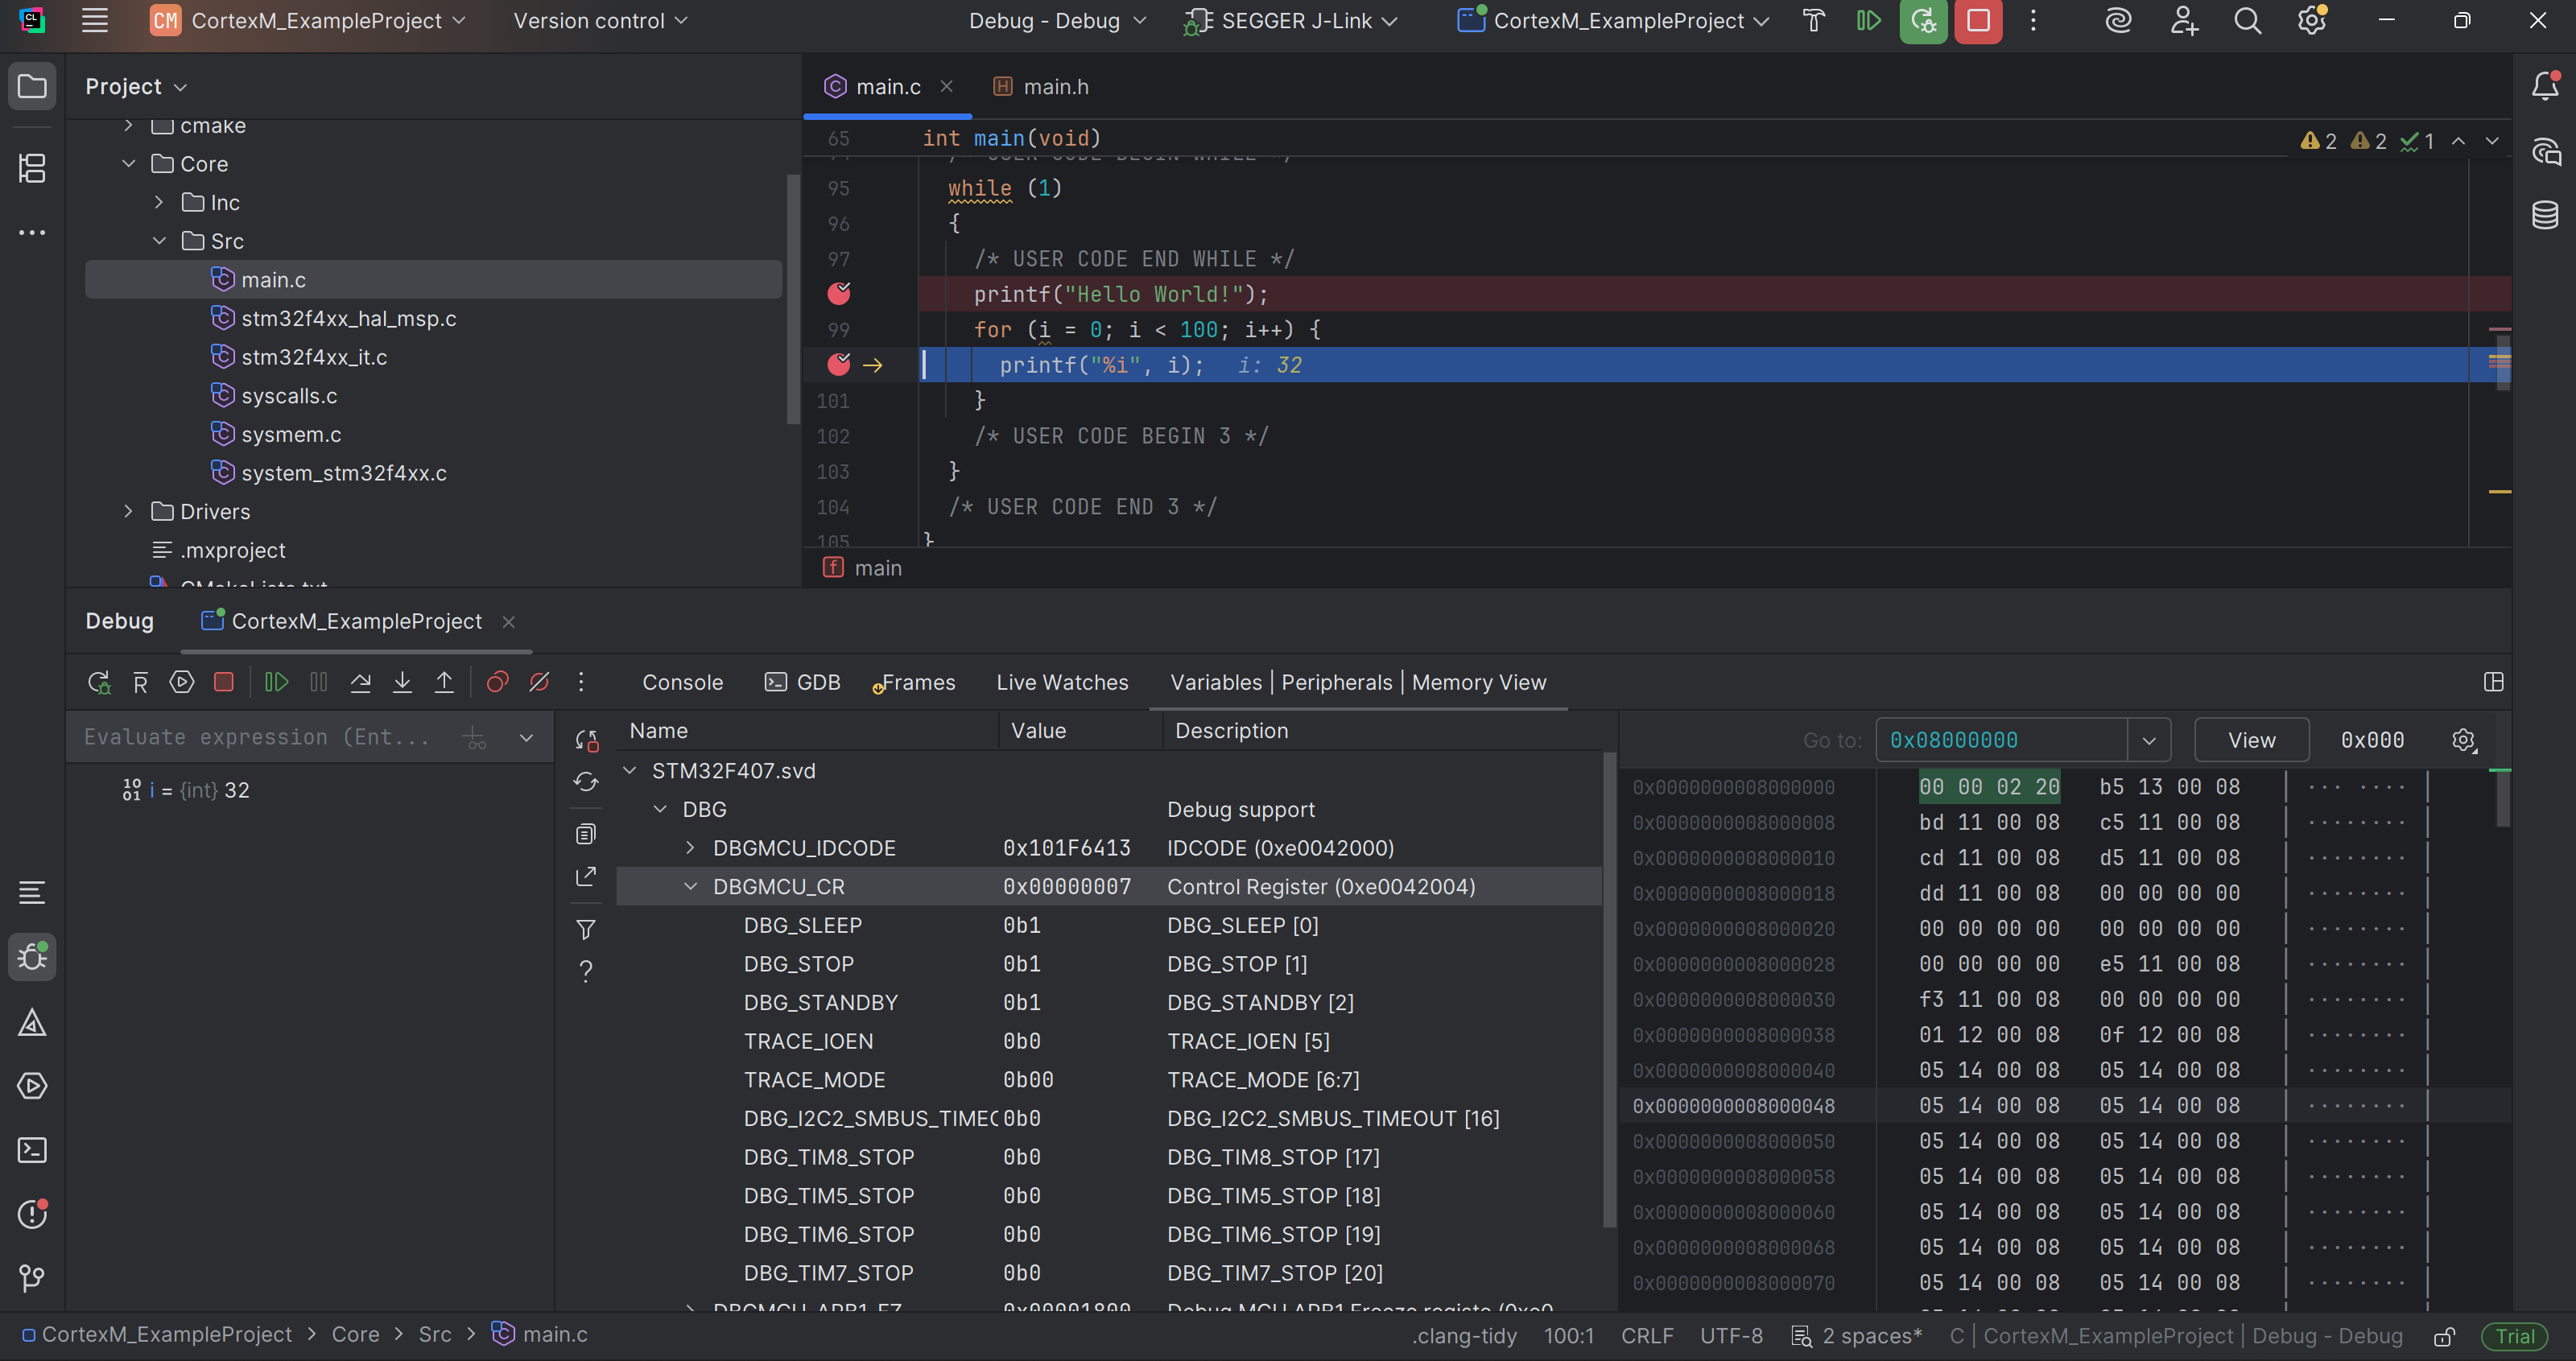Collapse the DBGMCU_CR register node

690,887
